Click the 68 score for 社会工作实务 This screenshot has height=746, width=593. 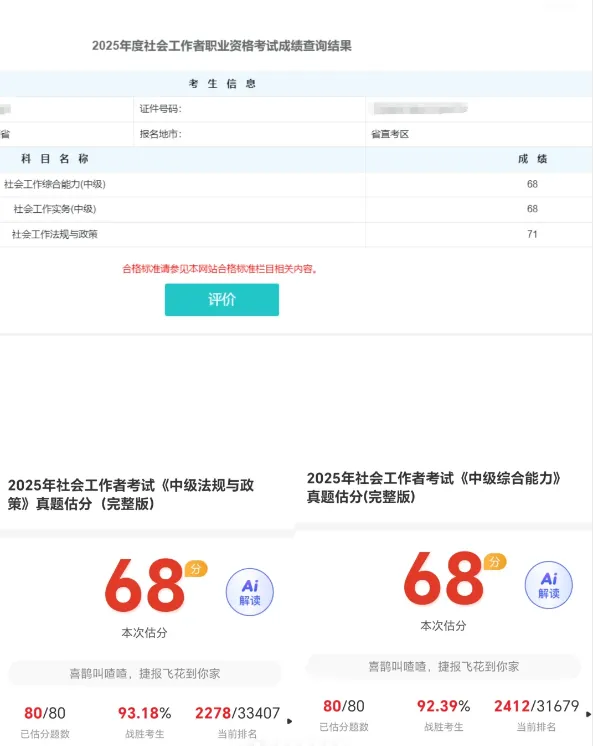click(x=532, y=209)
